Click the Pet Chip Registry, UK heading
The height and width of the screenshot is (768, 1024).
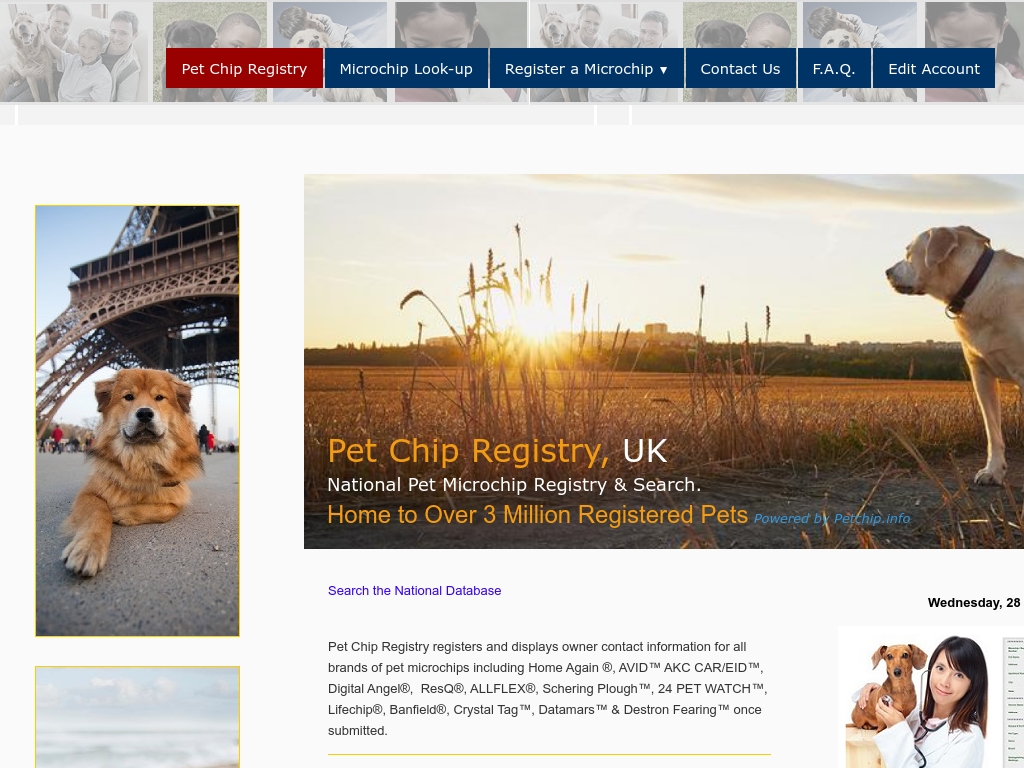click(497, 451)
